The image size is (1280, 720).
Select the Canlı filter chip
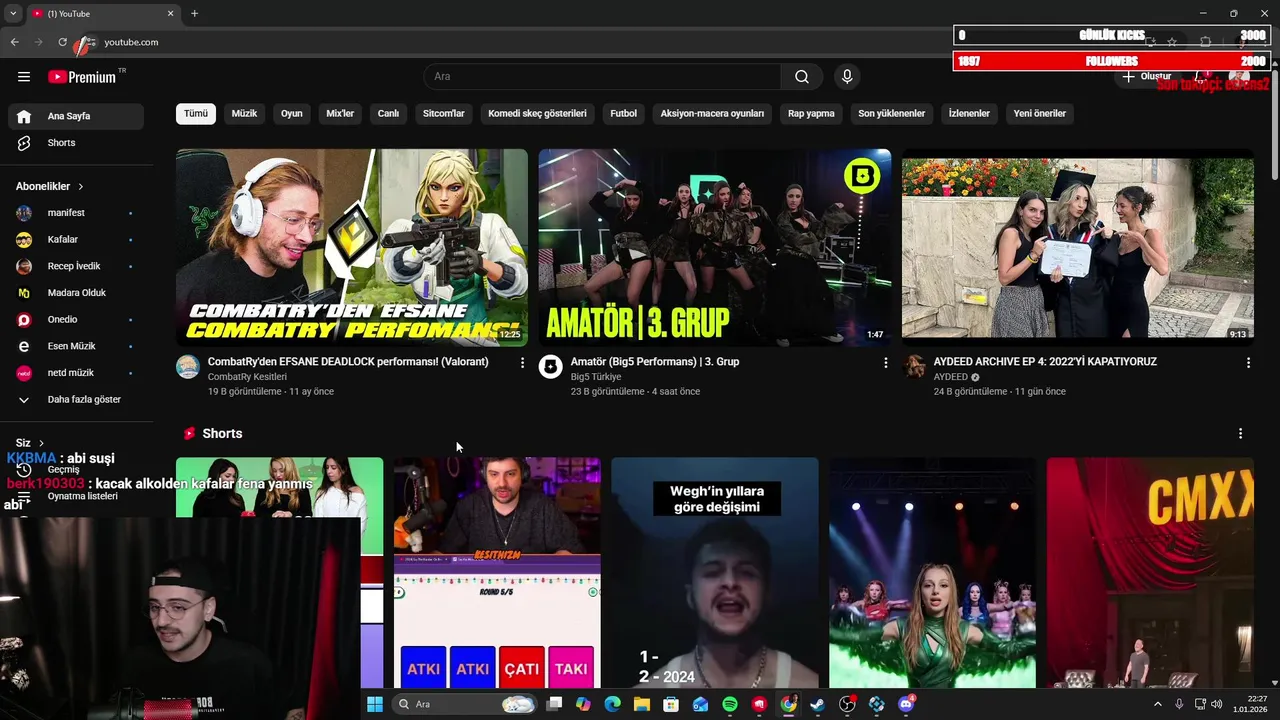point(388,113)
